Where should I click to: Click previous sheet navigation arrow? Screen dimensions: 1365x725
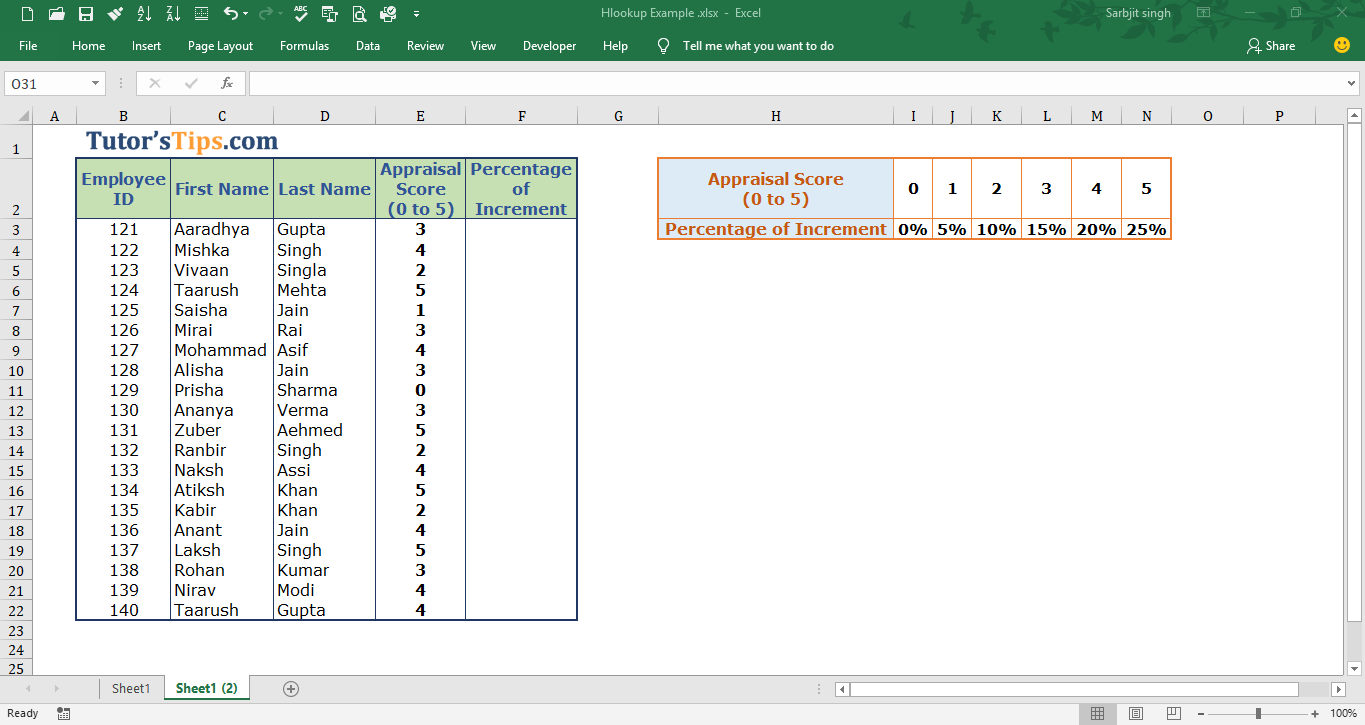click(x=27, y=688)
